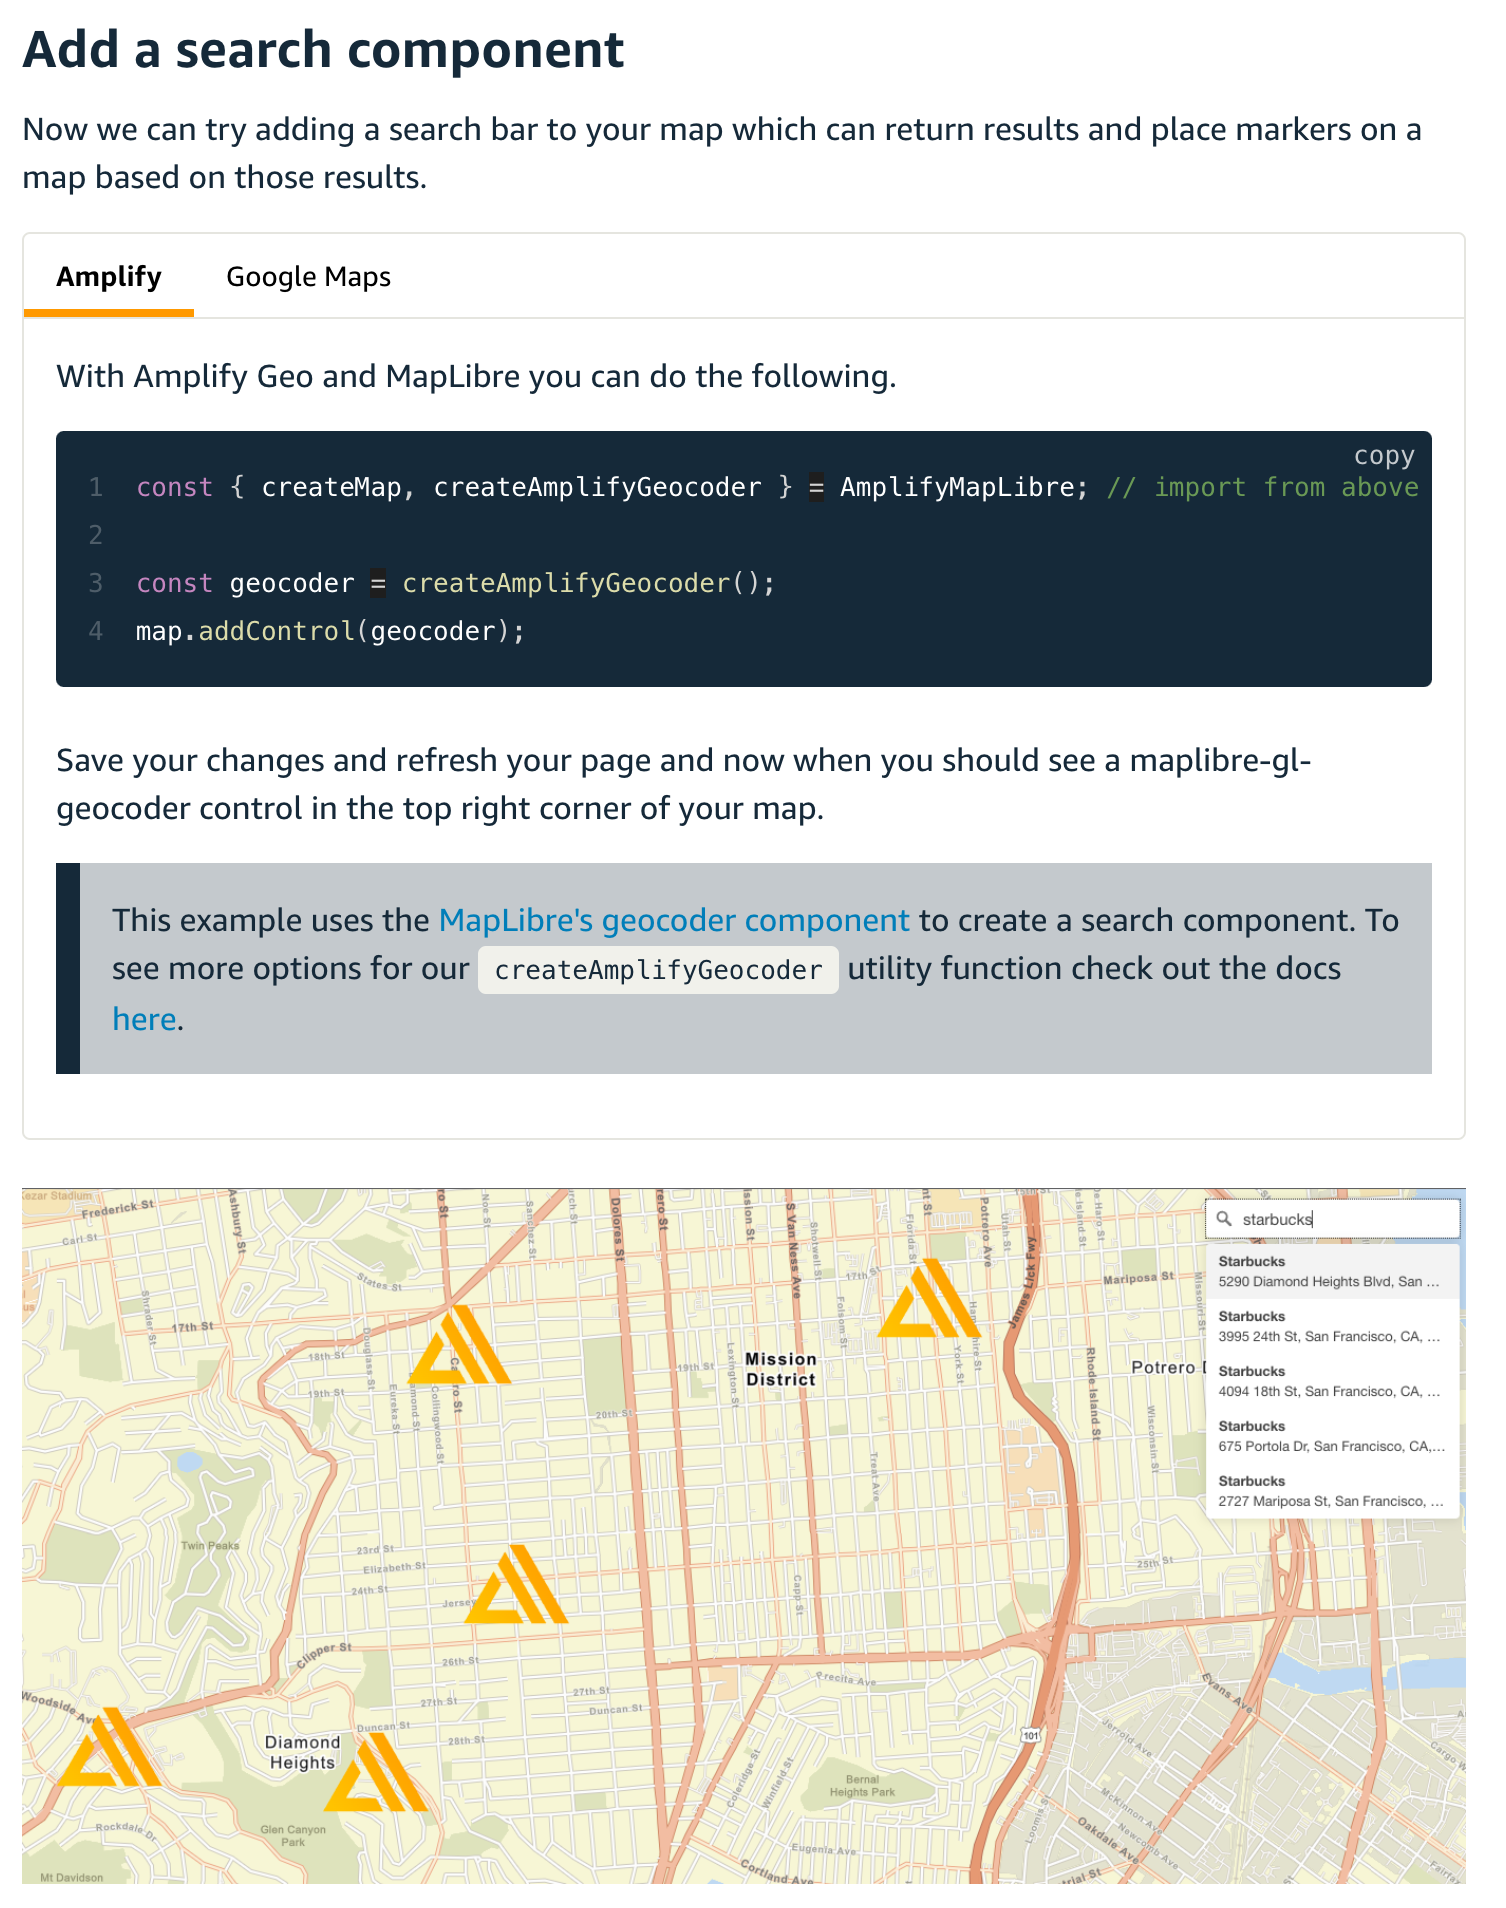Select Starbucks 675 Portola Dr result
This screenshot has height=1908, width=1506.
pos(1332,1436)
